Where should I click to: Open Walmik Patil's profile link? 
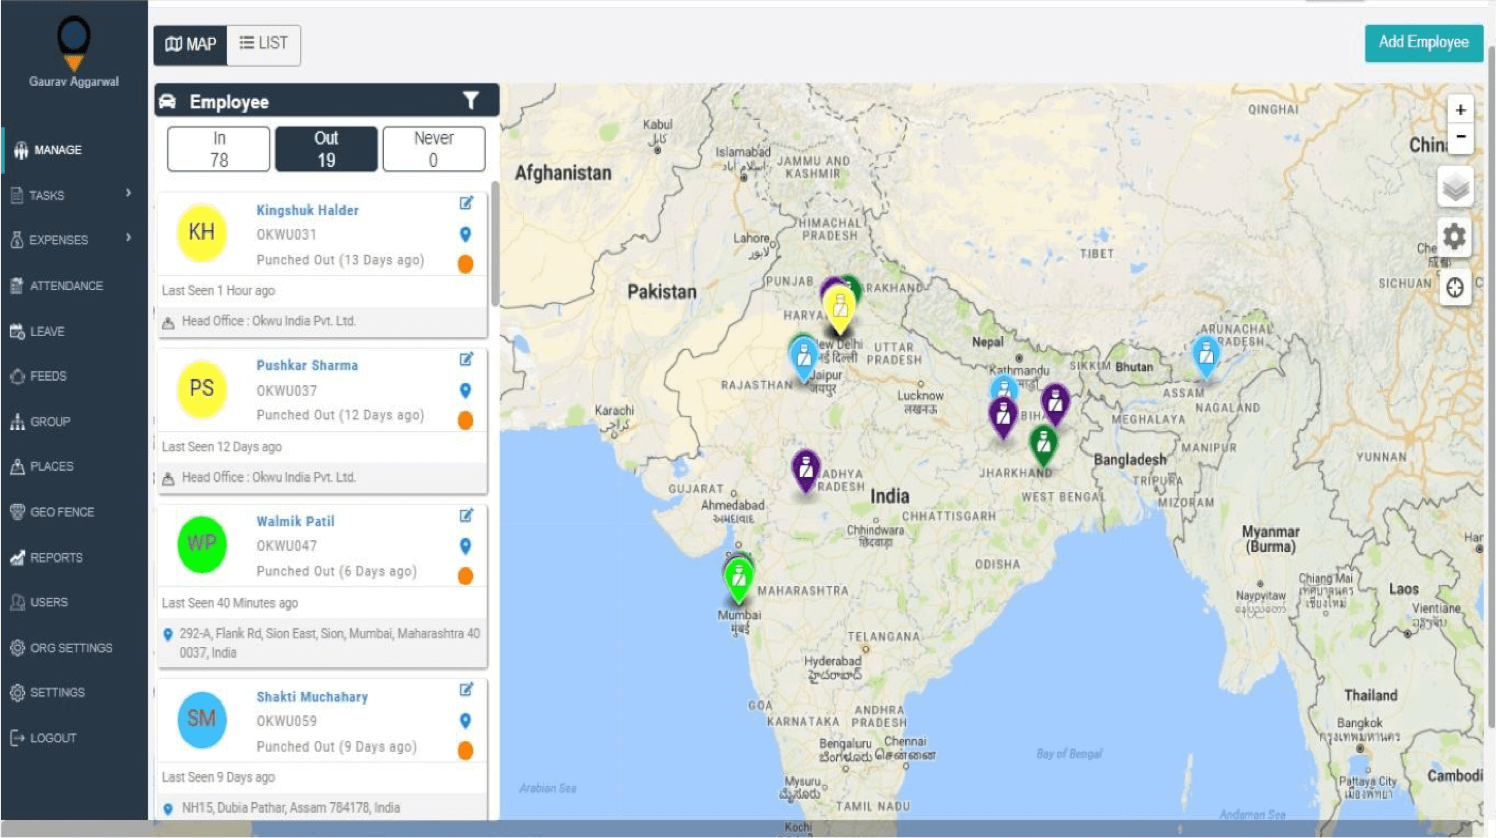pos(296,520)
